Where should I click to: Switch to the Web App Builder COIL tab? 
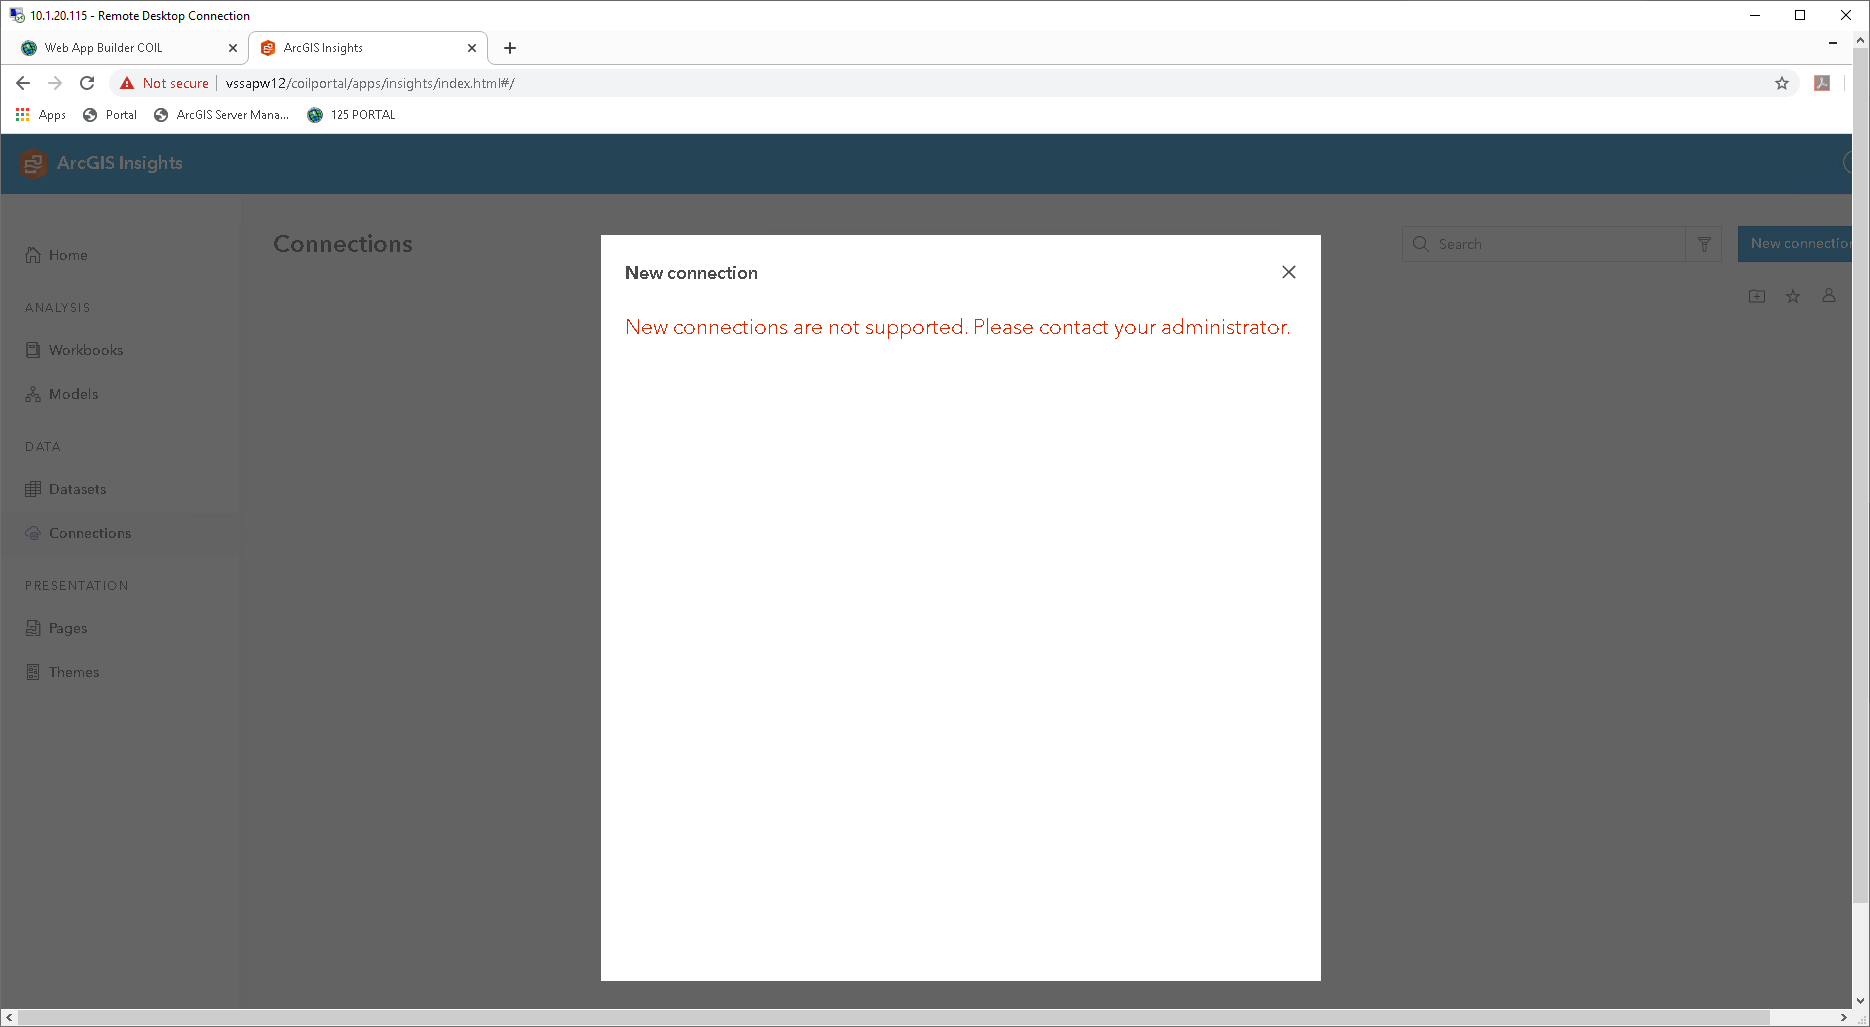coord(128,48)
